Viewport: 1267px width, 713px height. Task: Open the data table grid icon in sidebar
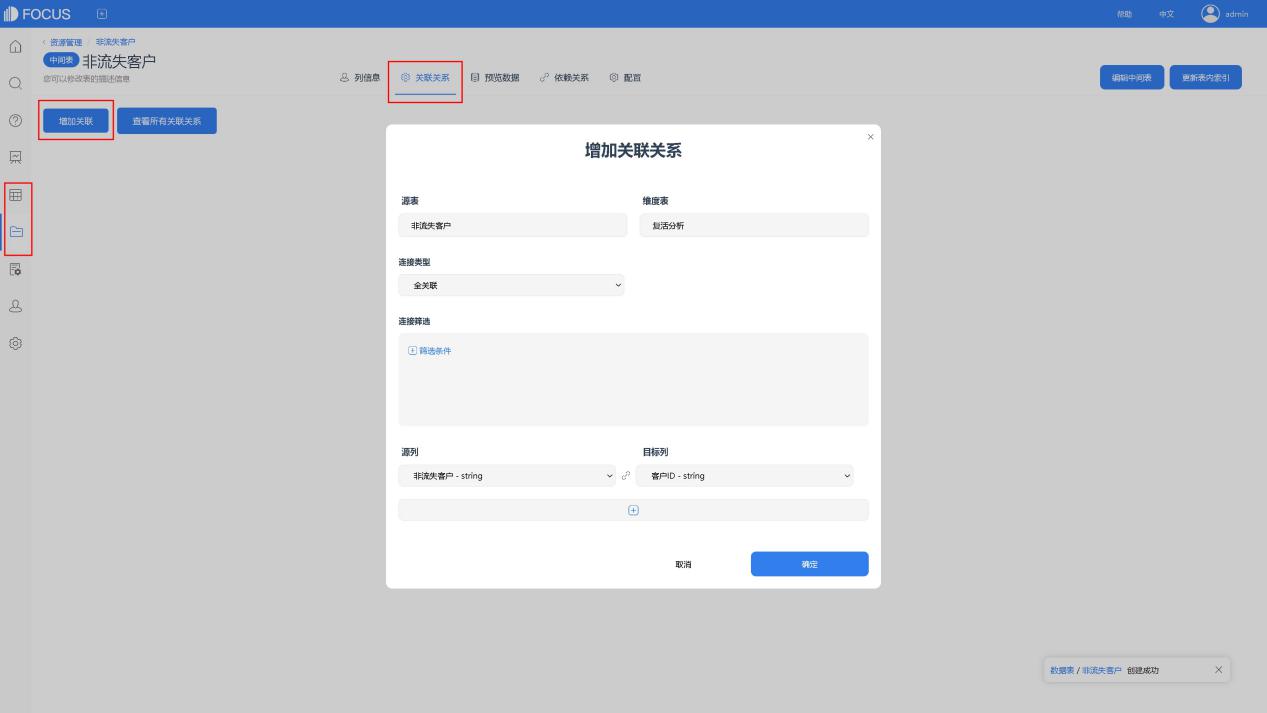(15, 195)
